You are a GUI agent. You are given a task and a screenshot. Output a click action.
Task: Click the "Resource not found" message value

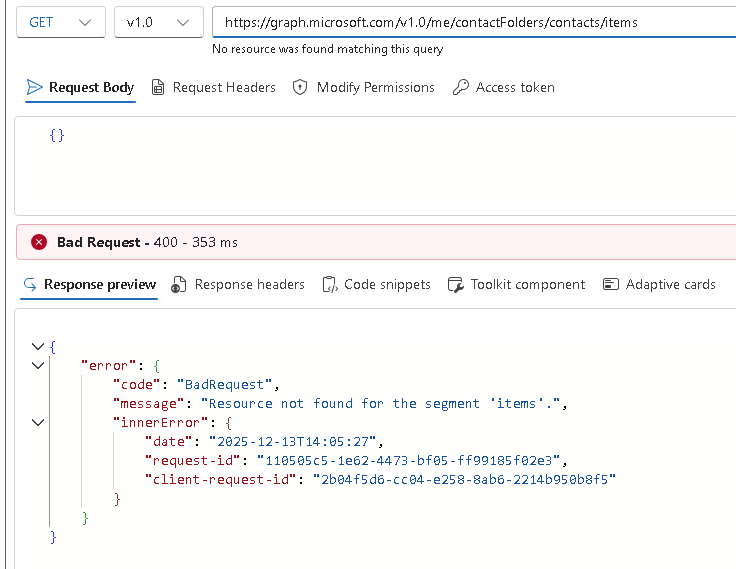381,404
